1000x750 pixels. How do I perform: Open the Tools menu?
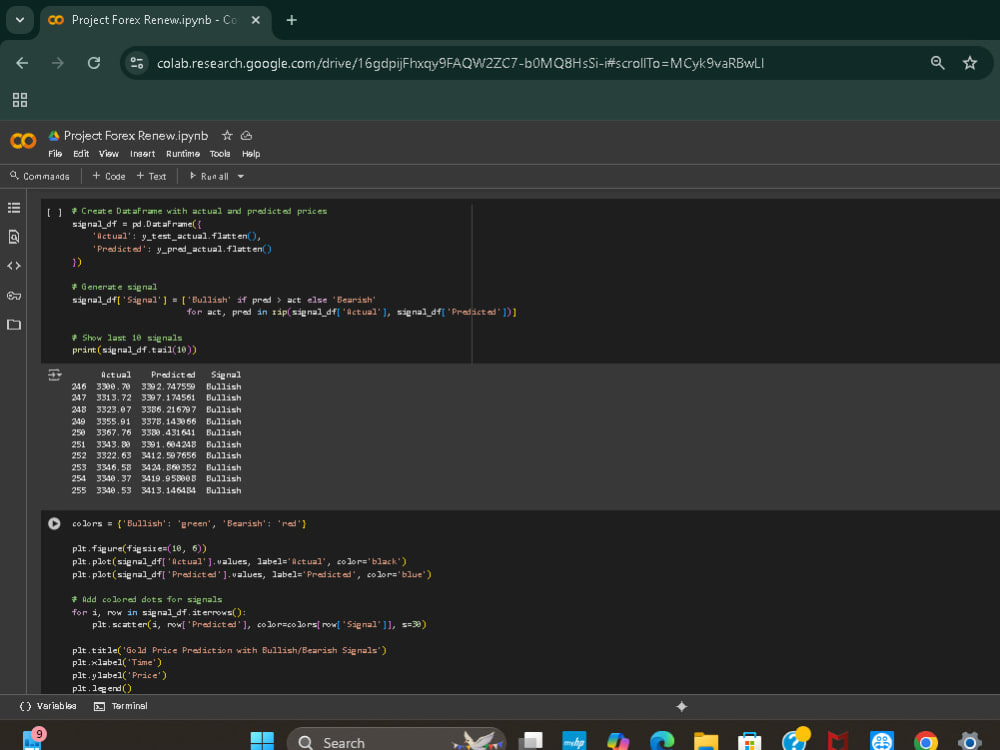pyautogui.click(x=220, y=154)
